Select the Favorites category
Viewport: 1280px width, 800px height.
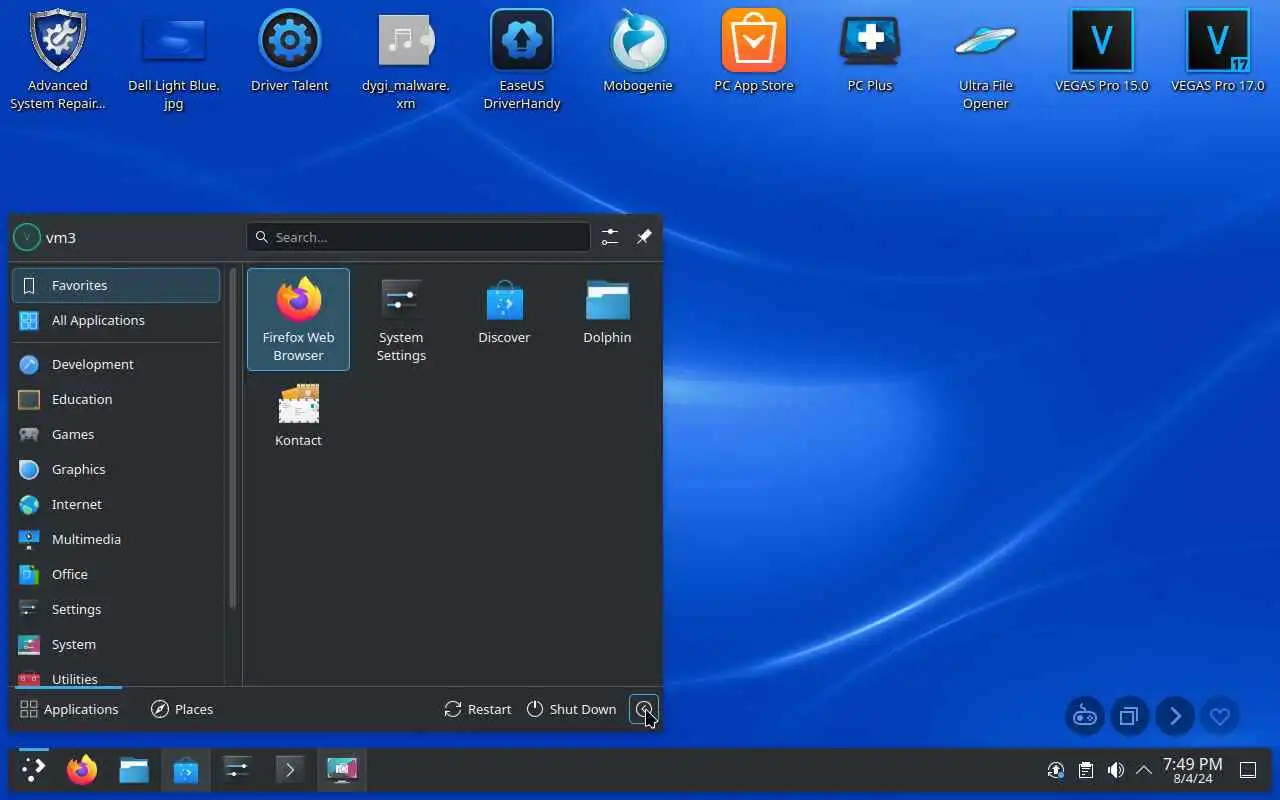(x=116, y=285)
